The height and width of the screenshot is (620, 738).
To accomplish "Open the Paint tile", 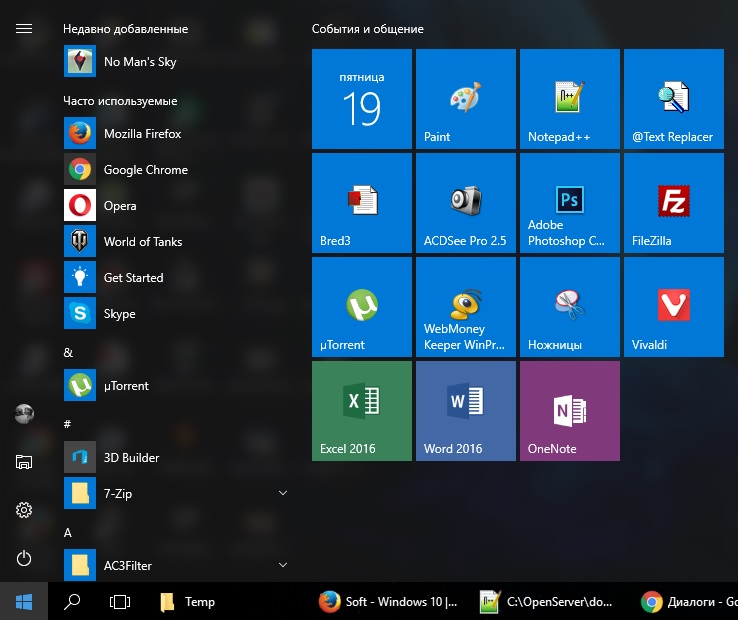I will [465, 99].
